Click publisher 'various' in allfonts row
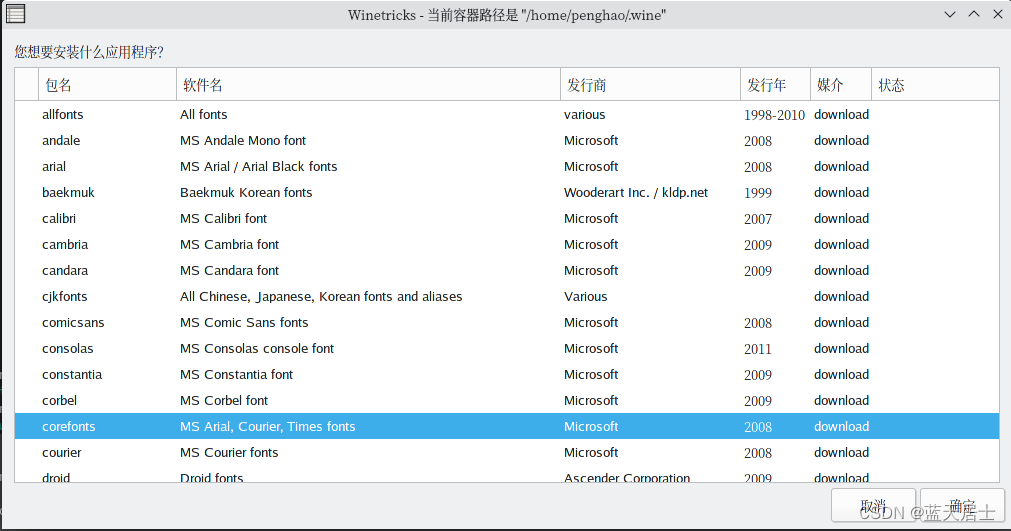This screenshot has height=531, width=1011. pos(585,115)
